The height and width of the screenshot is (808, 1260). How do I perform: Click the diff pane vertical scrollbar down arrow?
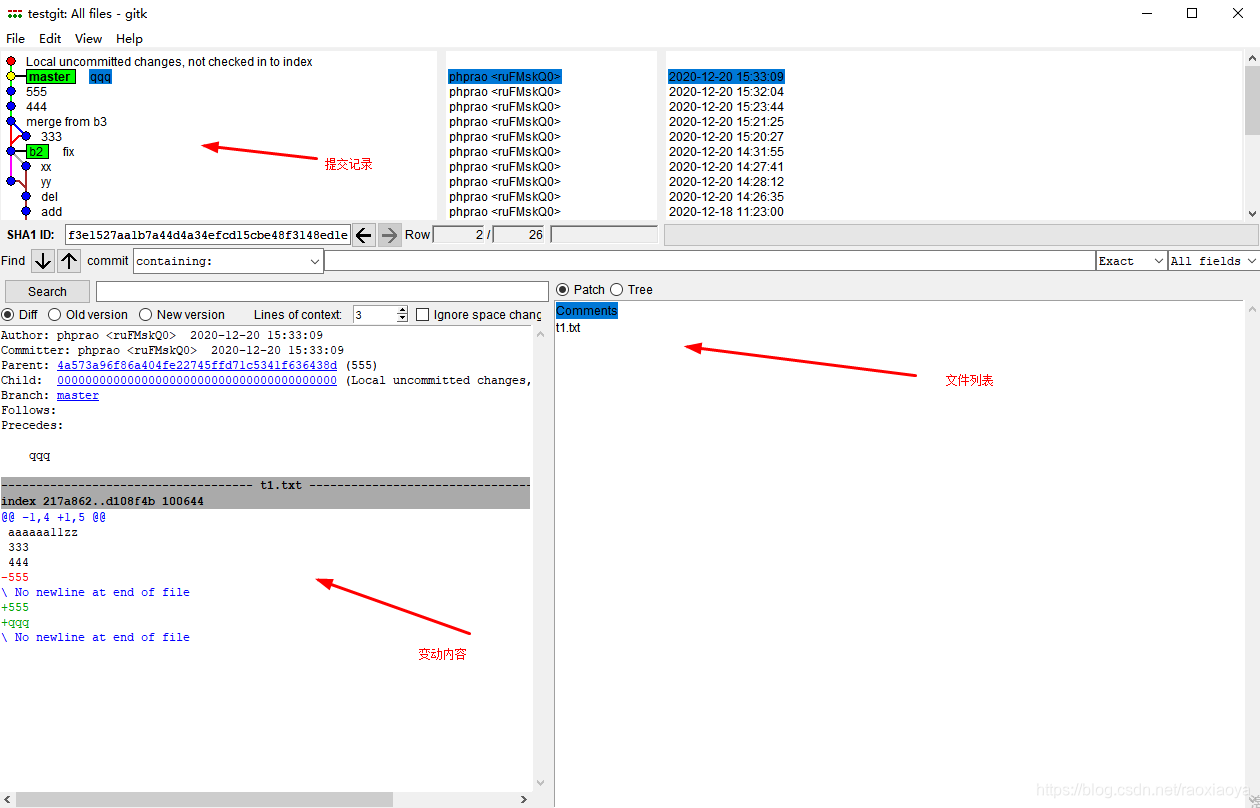coord(541,783)
